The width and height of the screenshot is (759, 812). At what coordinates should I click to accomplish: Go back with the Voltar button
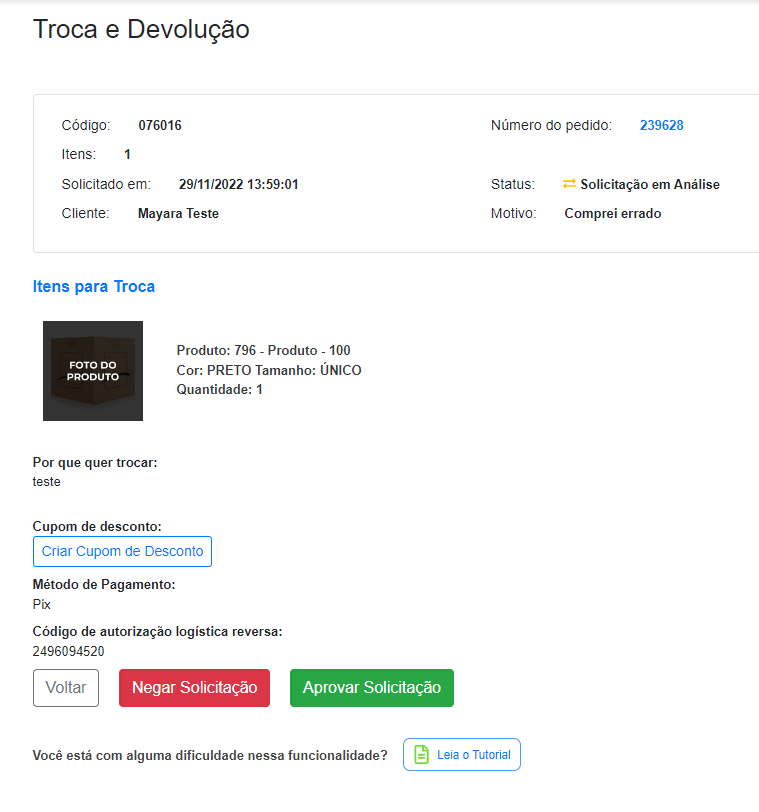tap(66, 688)
